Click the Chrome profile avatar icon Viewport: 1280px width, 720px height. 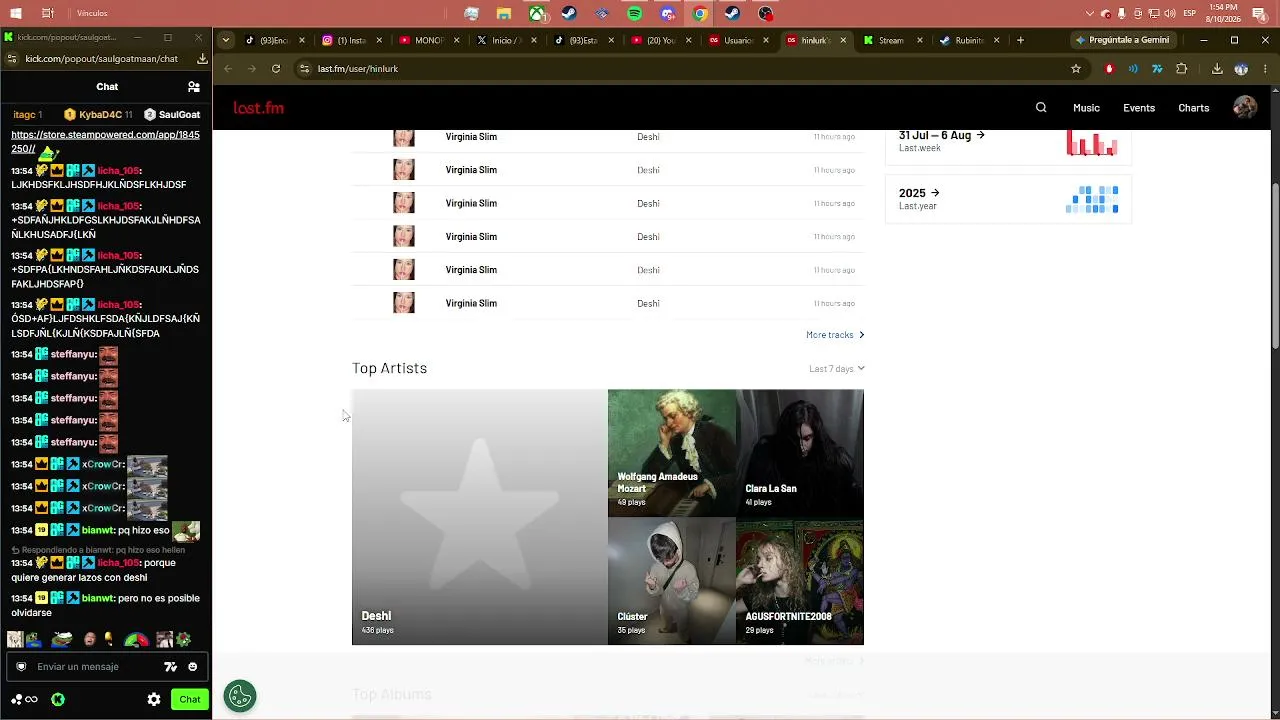click(1241, 69)
